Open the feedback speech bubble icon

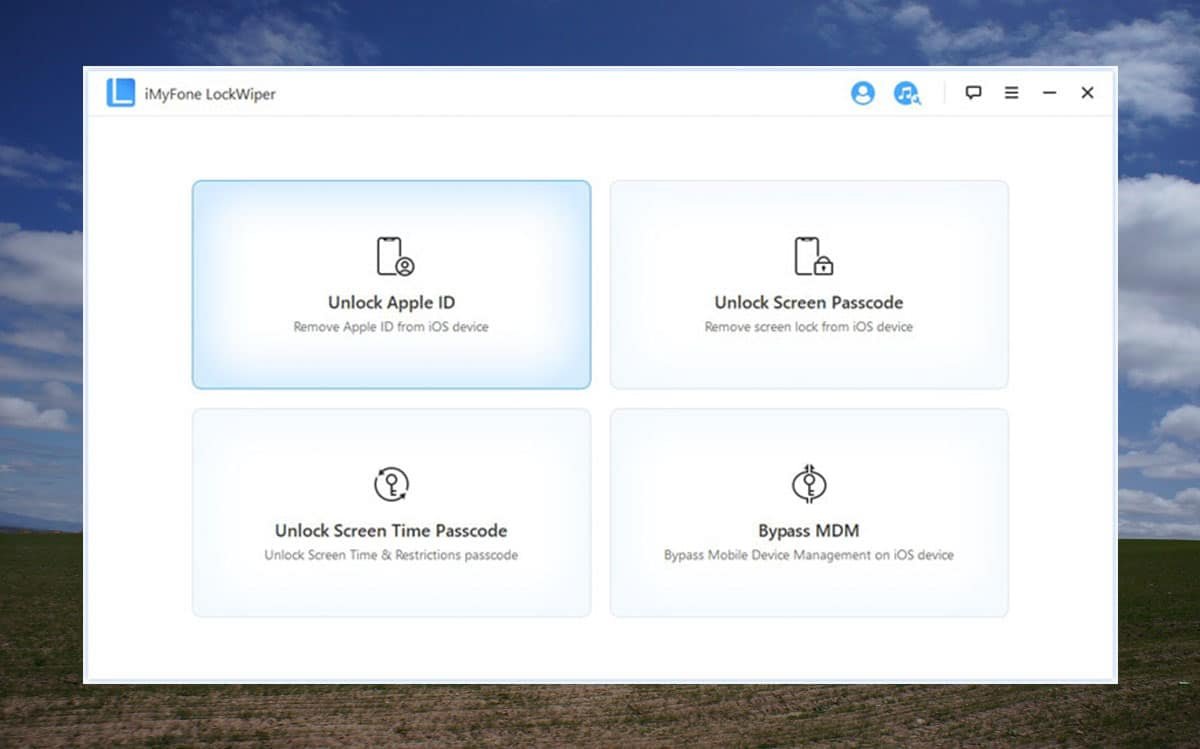973,93
